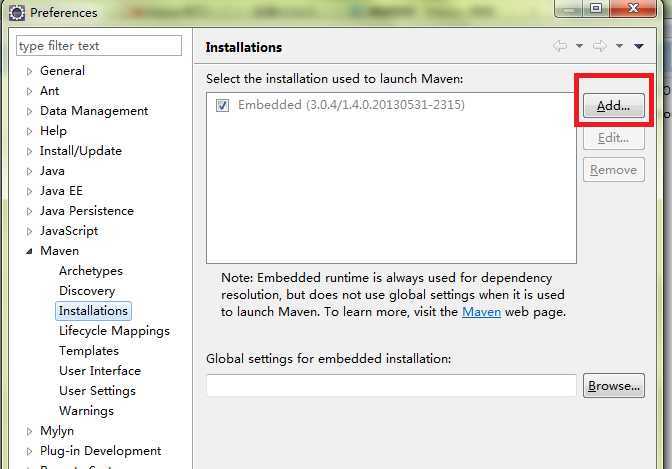Image resolution: width=672 pixels, height=469 pixels.
Task: Select Warnings under Maven
Action: [86, 411]
